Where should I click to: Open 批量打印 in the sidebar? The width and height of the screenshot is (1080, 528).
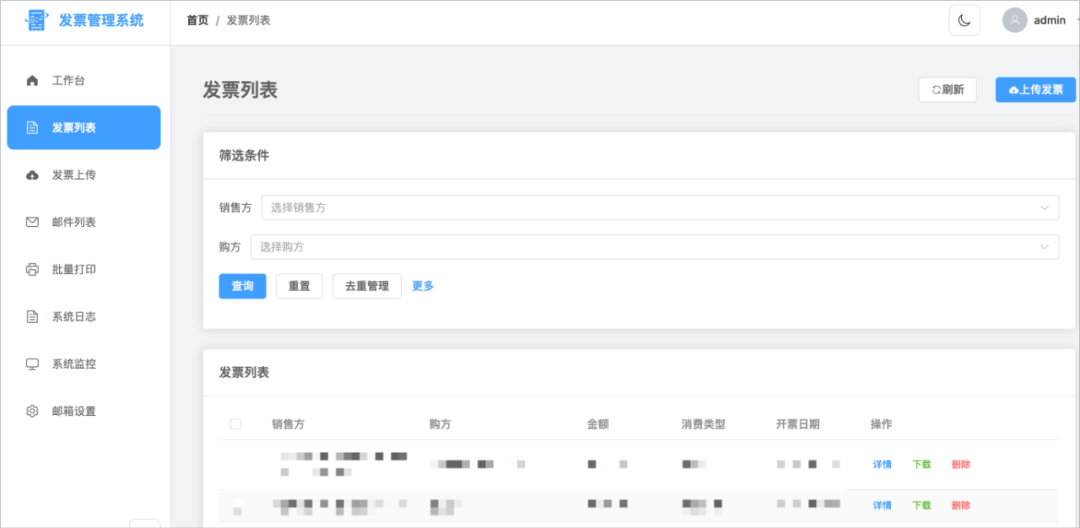pos(84,269)
